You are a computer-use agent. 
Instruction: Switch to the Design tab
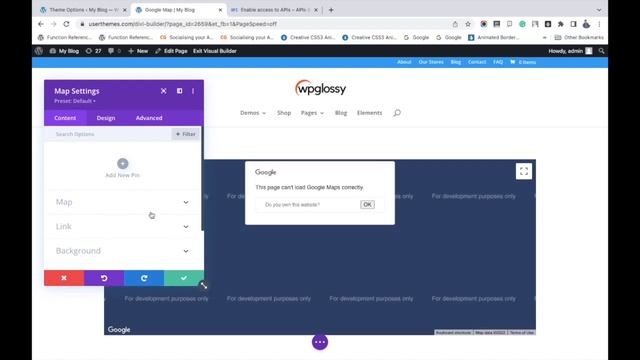click(x=106, y=118)
